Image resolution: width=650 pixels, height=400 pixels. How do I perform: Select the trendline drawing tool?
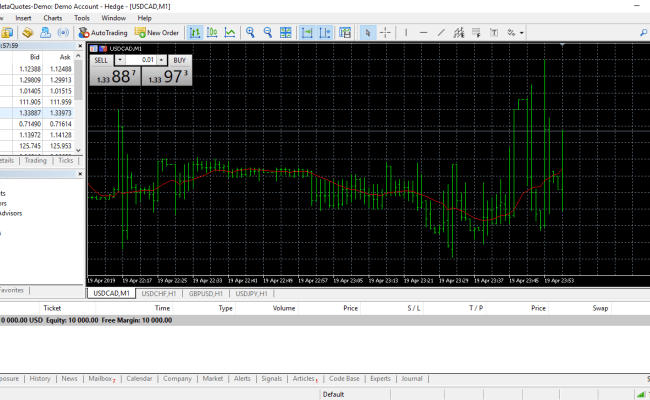point(441,32)
